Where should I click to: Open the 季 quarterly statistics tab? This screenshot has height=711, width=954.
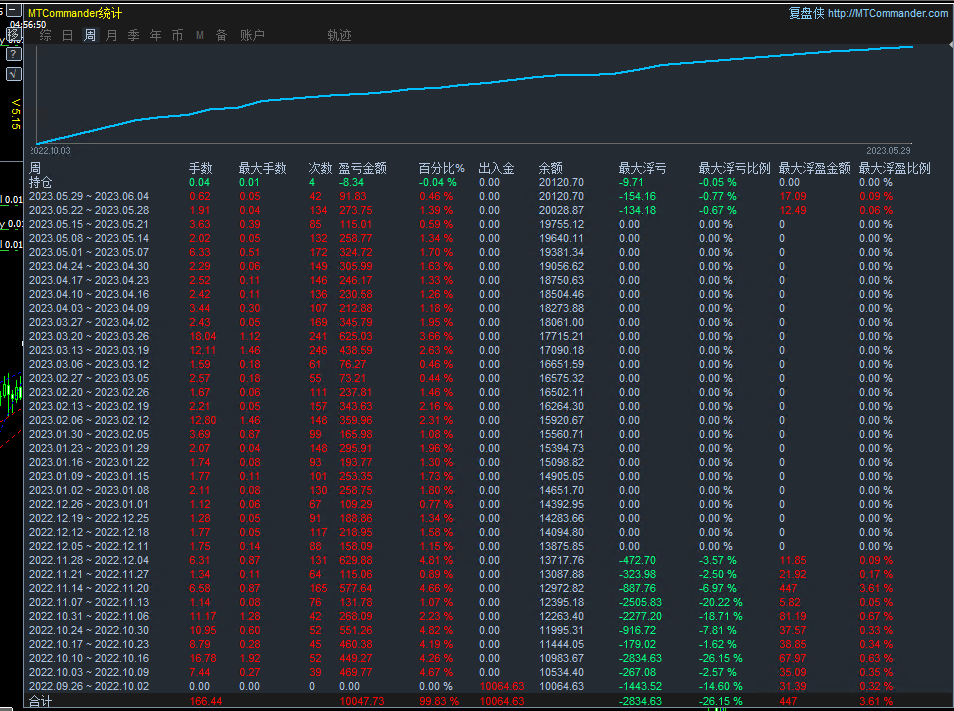(133, 36)
